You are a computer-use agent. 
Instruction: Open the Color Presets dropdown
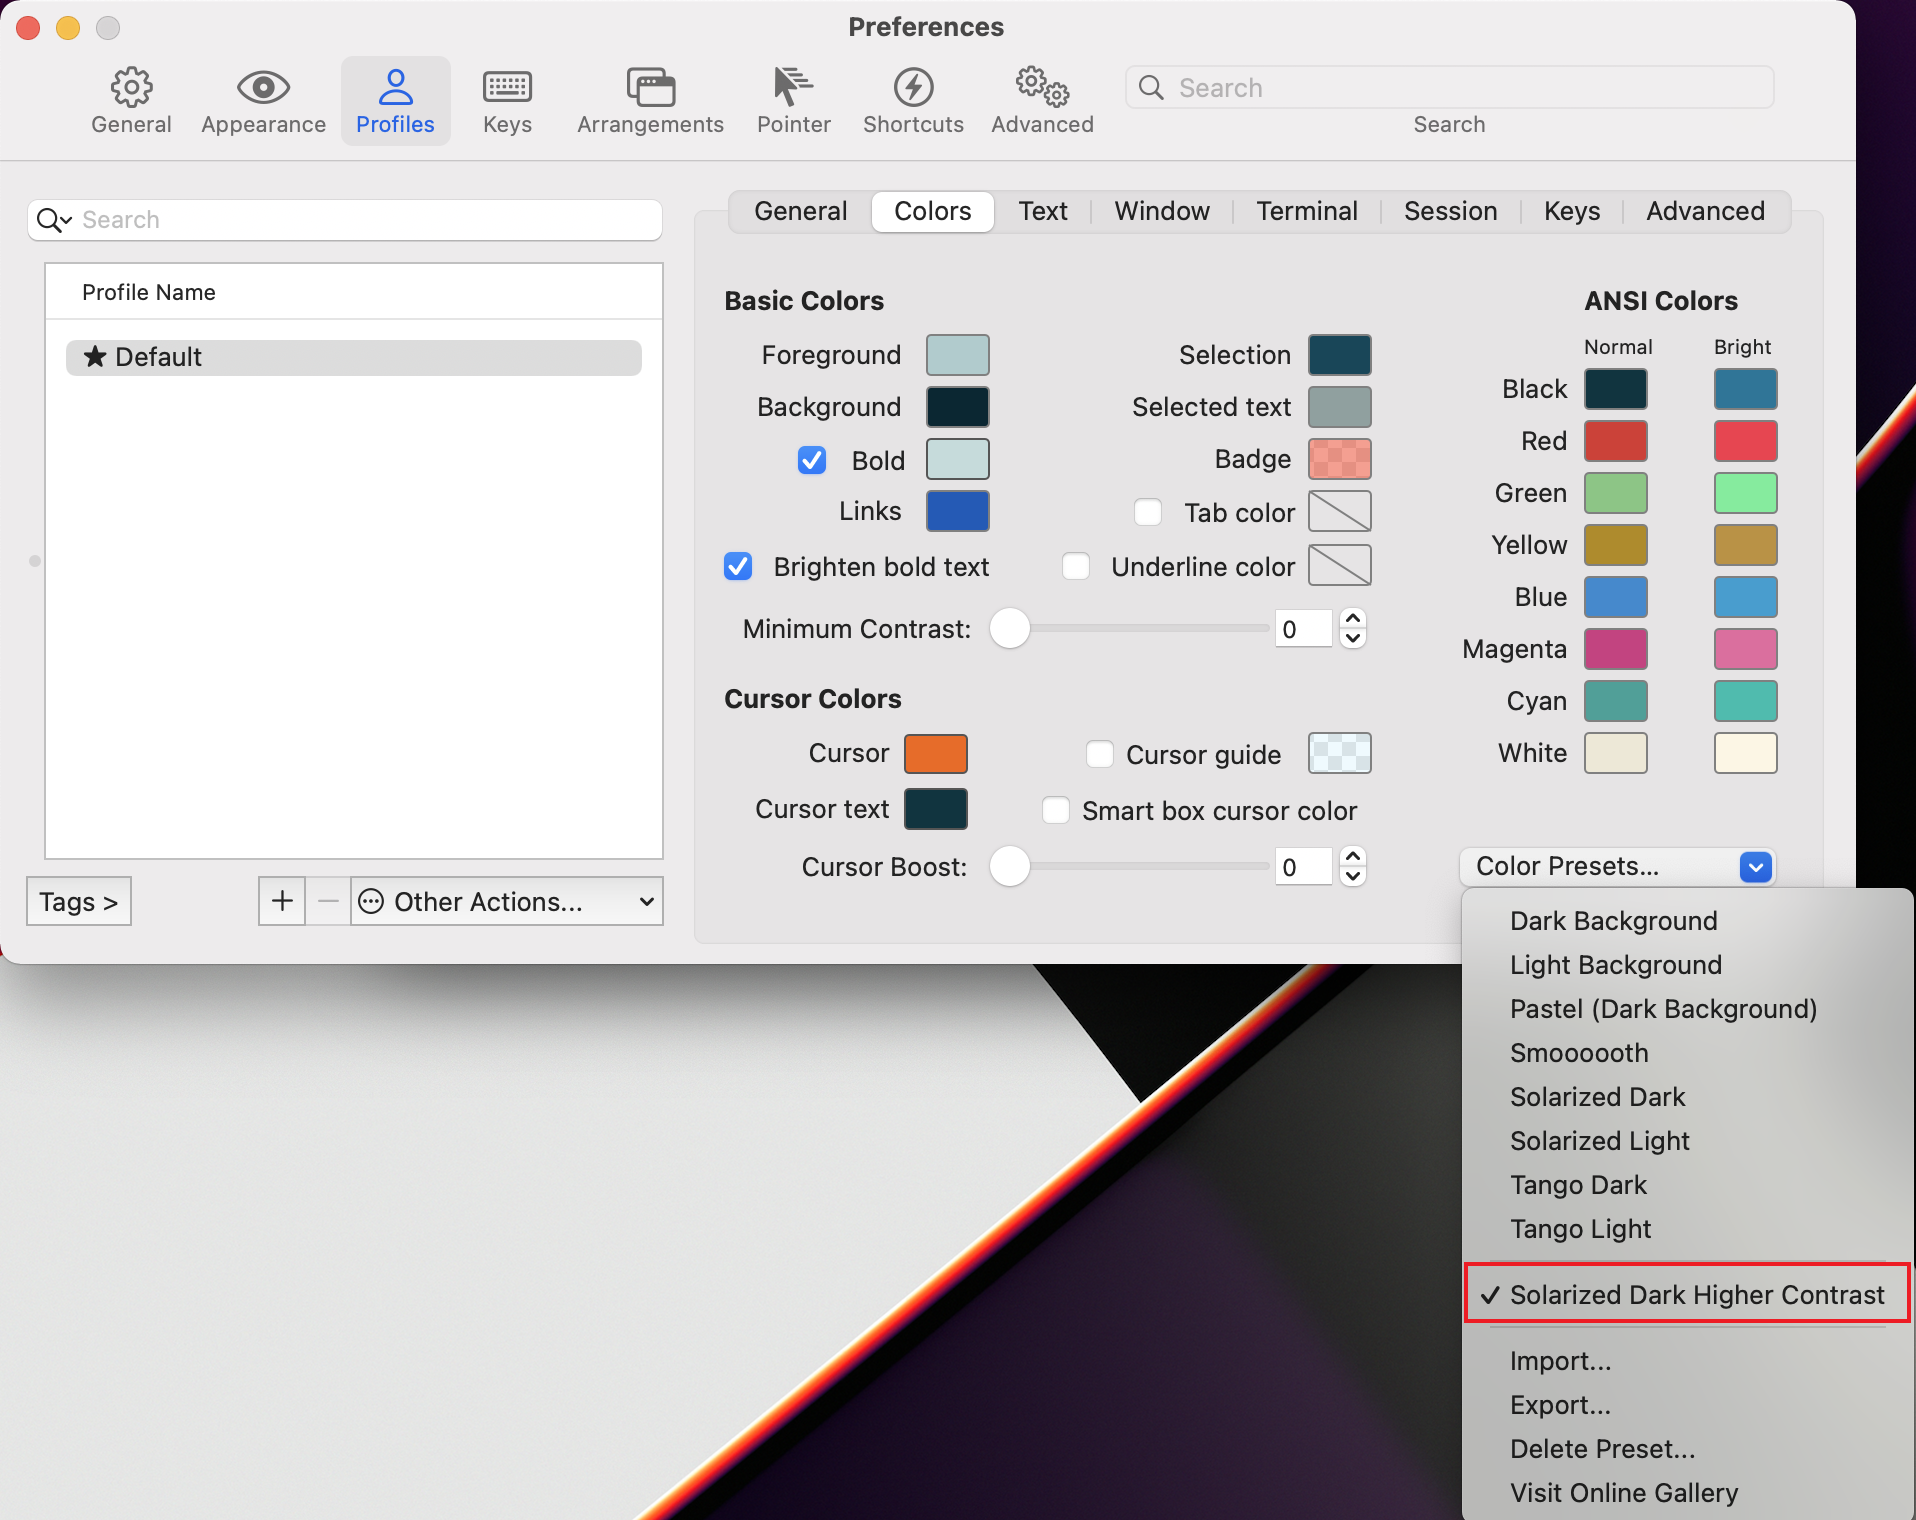[x=1617, y=866]
